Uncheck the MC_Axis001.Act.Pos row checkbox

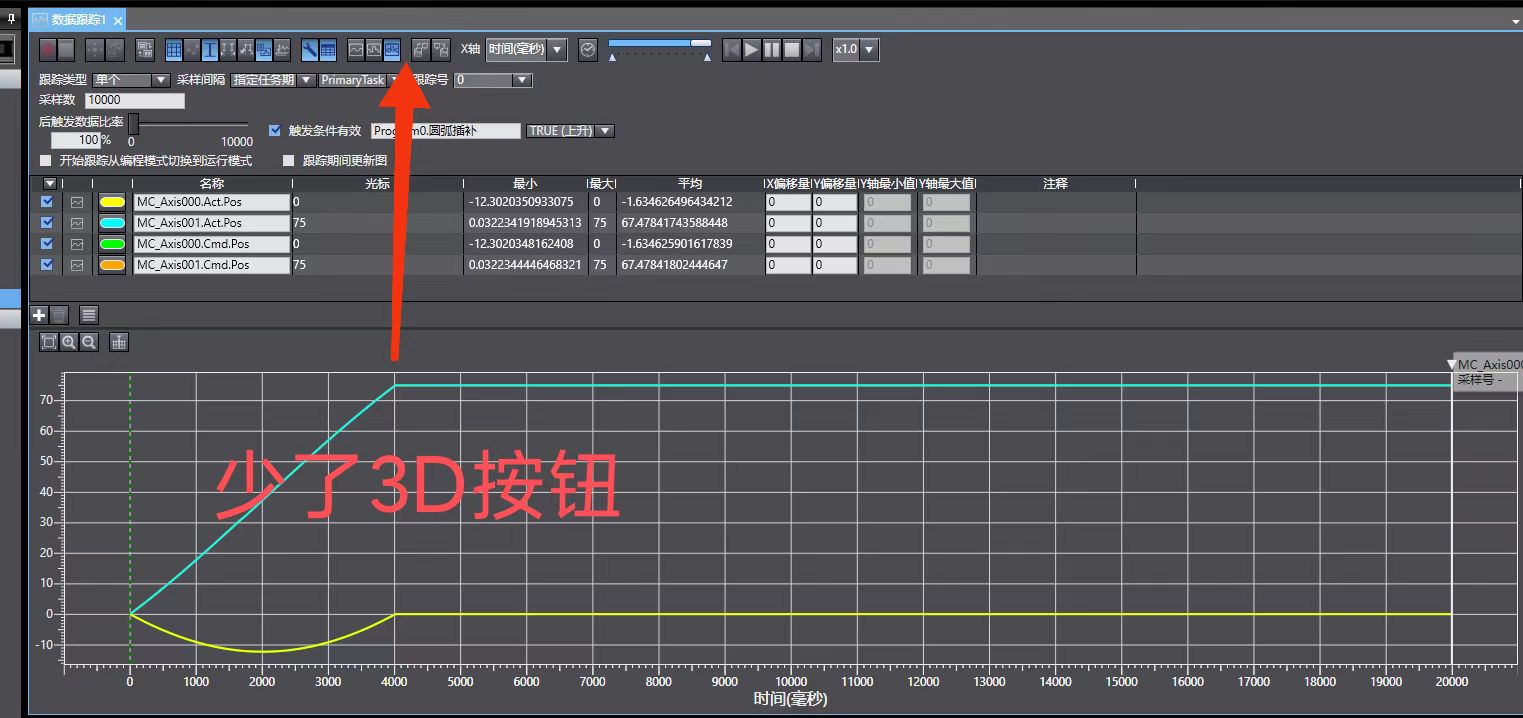47,222
